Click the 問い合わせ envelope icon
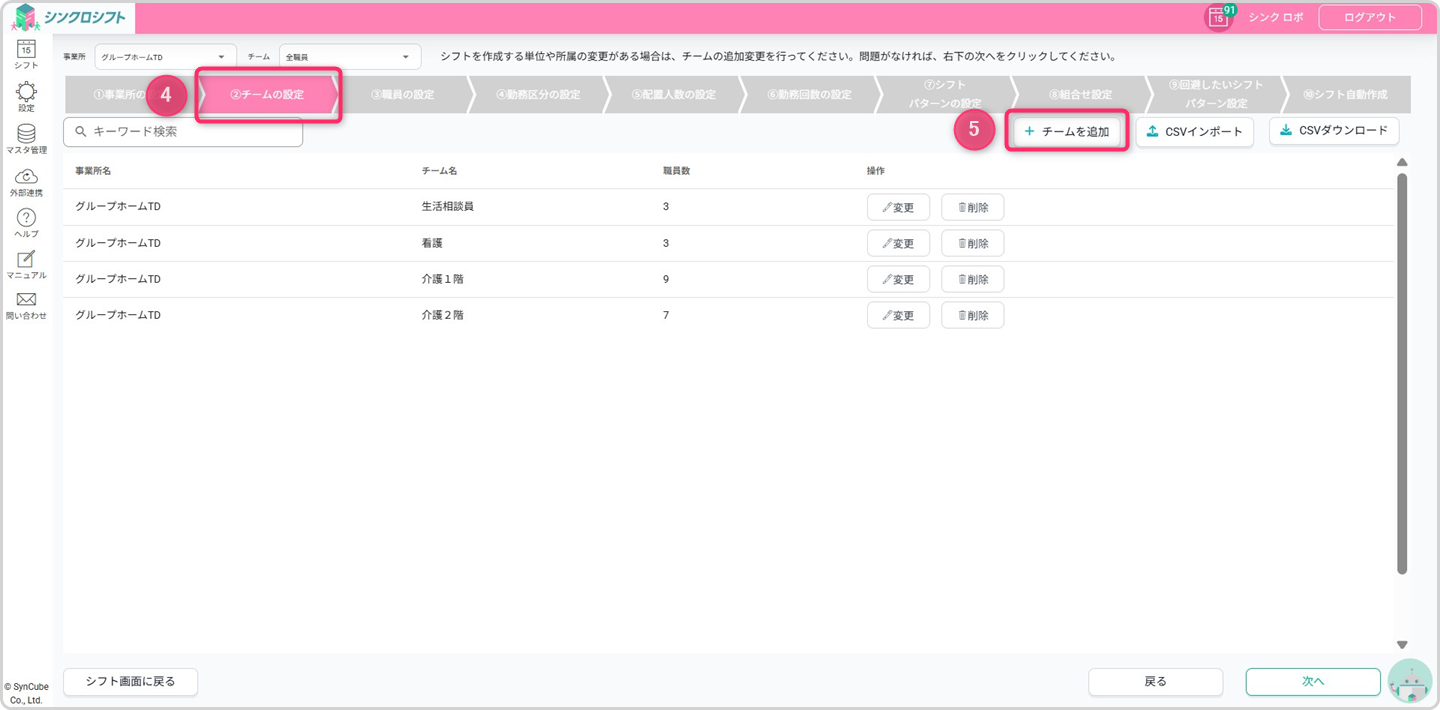Image resolution: width=1440 pixels, height=710 pixels. [x=26, y=301]
